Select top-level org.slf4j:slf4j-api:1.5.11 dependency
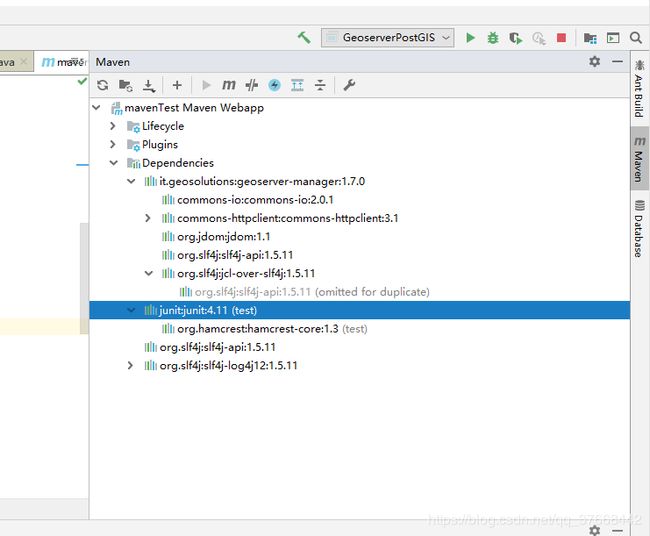The height and width of the screenshot is (536, 650). (217, 347)
